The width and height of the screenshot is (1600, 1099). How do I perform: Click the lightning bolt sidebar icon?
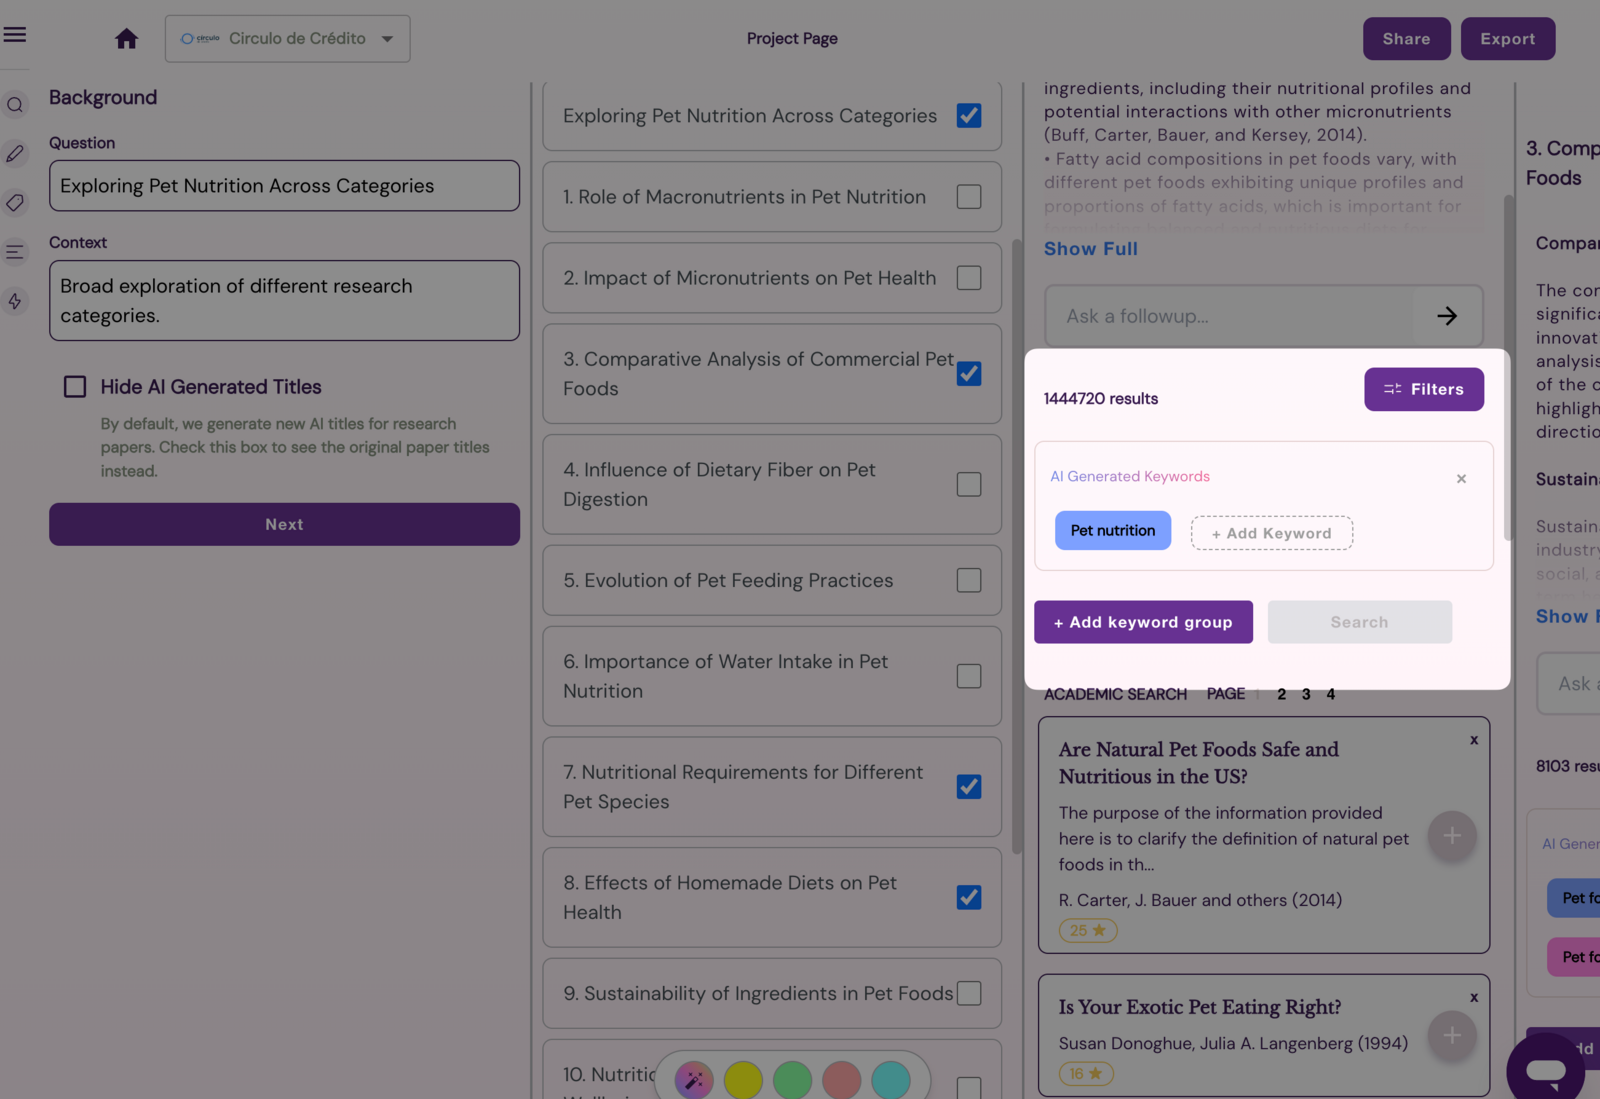15,301
